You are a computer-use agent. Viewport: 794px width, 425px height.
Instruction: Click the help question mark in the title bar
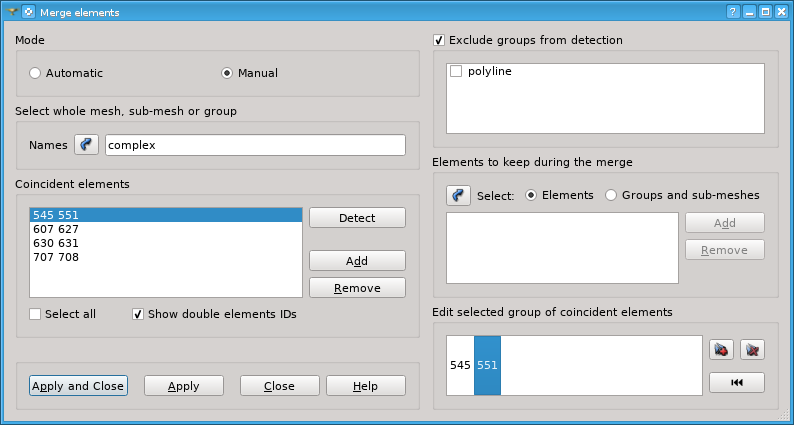732,12
